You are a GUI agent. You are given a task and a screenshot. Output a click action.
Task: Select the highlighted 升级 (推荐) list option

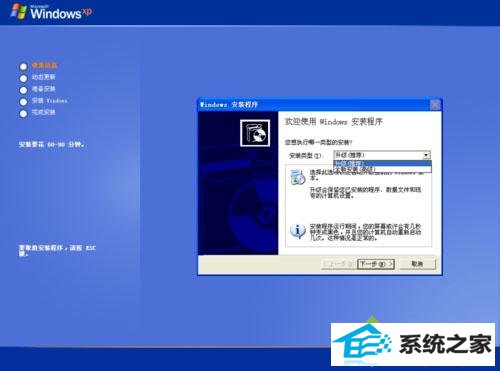coord(382,163)
